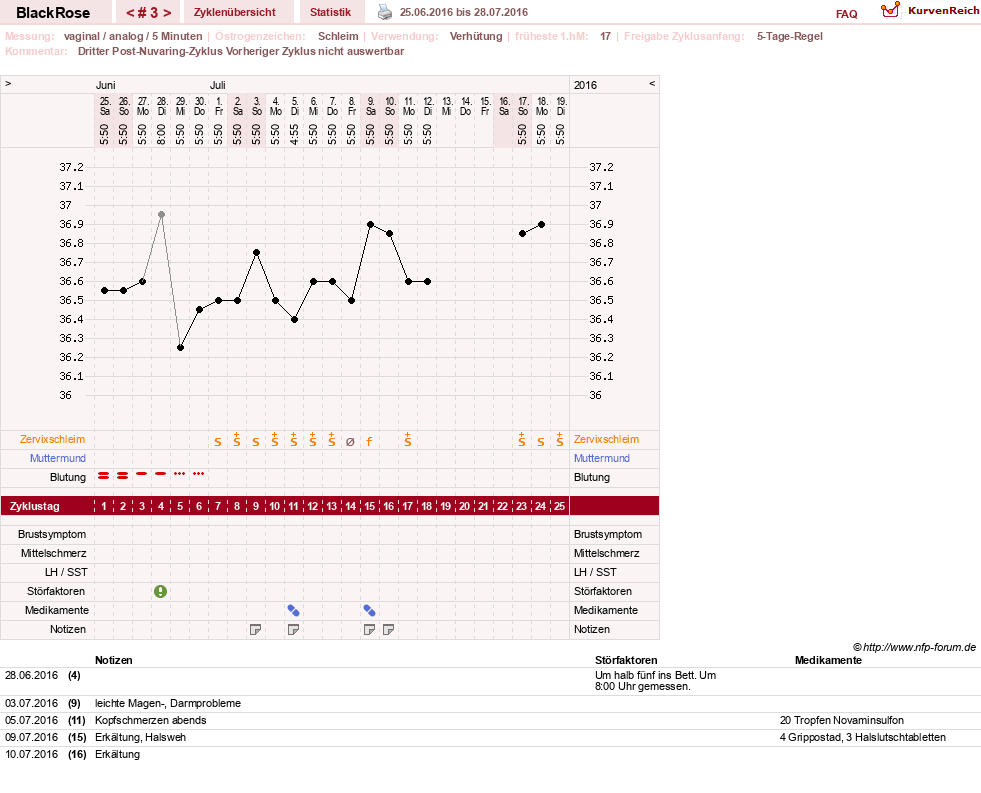Screen dimensions: 981x793
Task: Click the note 'leichte Magen-, Darmprobleme'
Action: coord(168,704)
